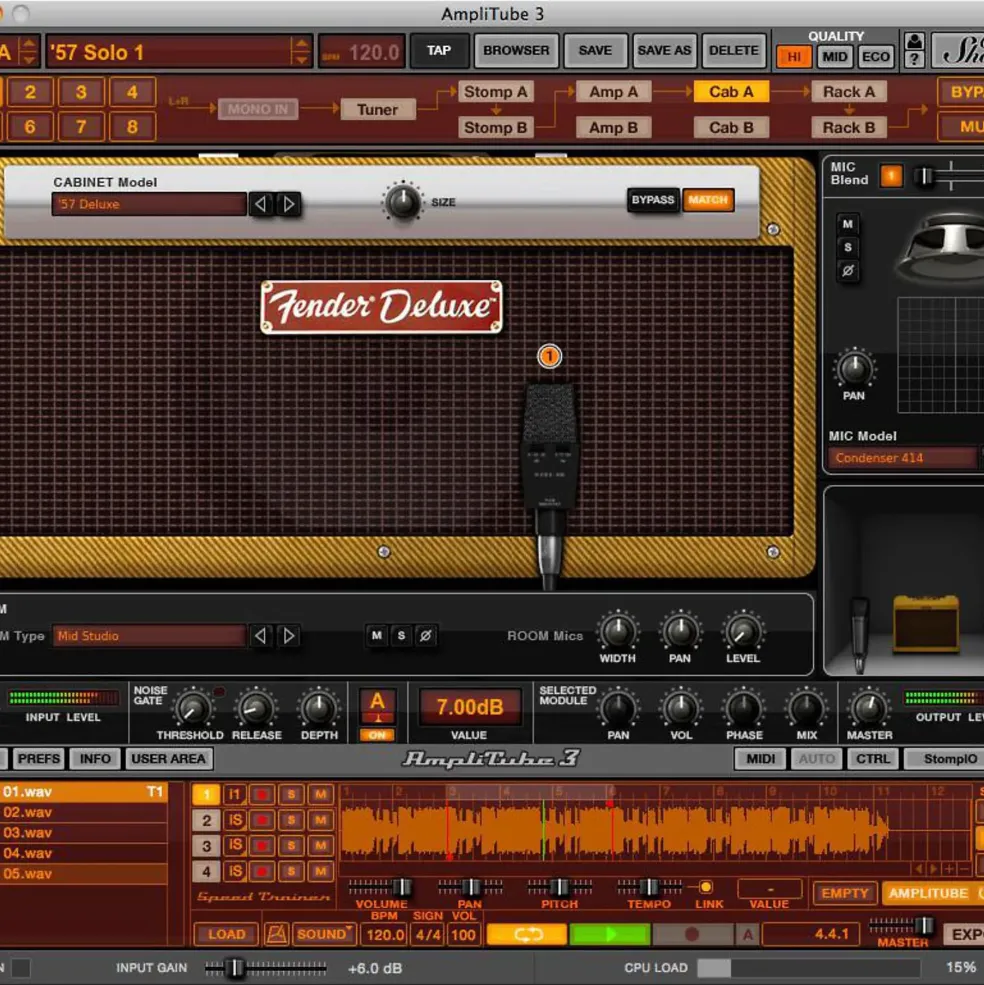Select Stomp B module
Image resolution: width=984 pixels, height=985 pixels.
(495, 128)
